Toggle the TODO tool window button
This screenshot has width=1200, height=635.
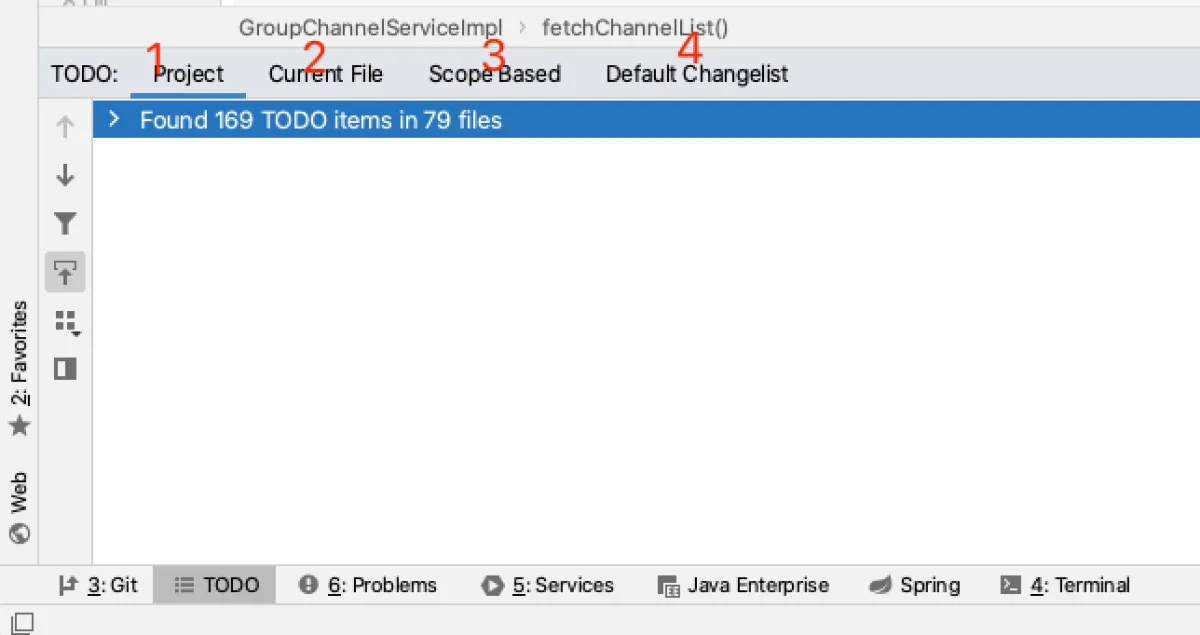(x=216, y=585)
